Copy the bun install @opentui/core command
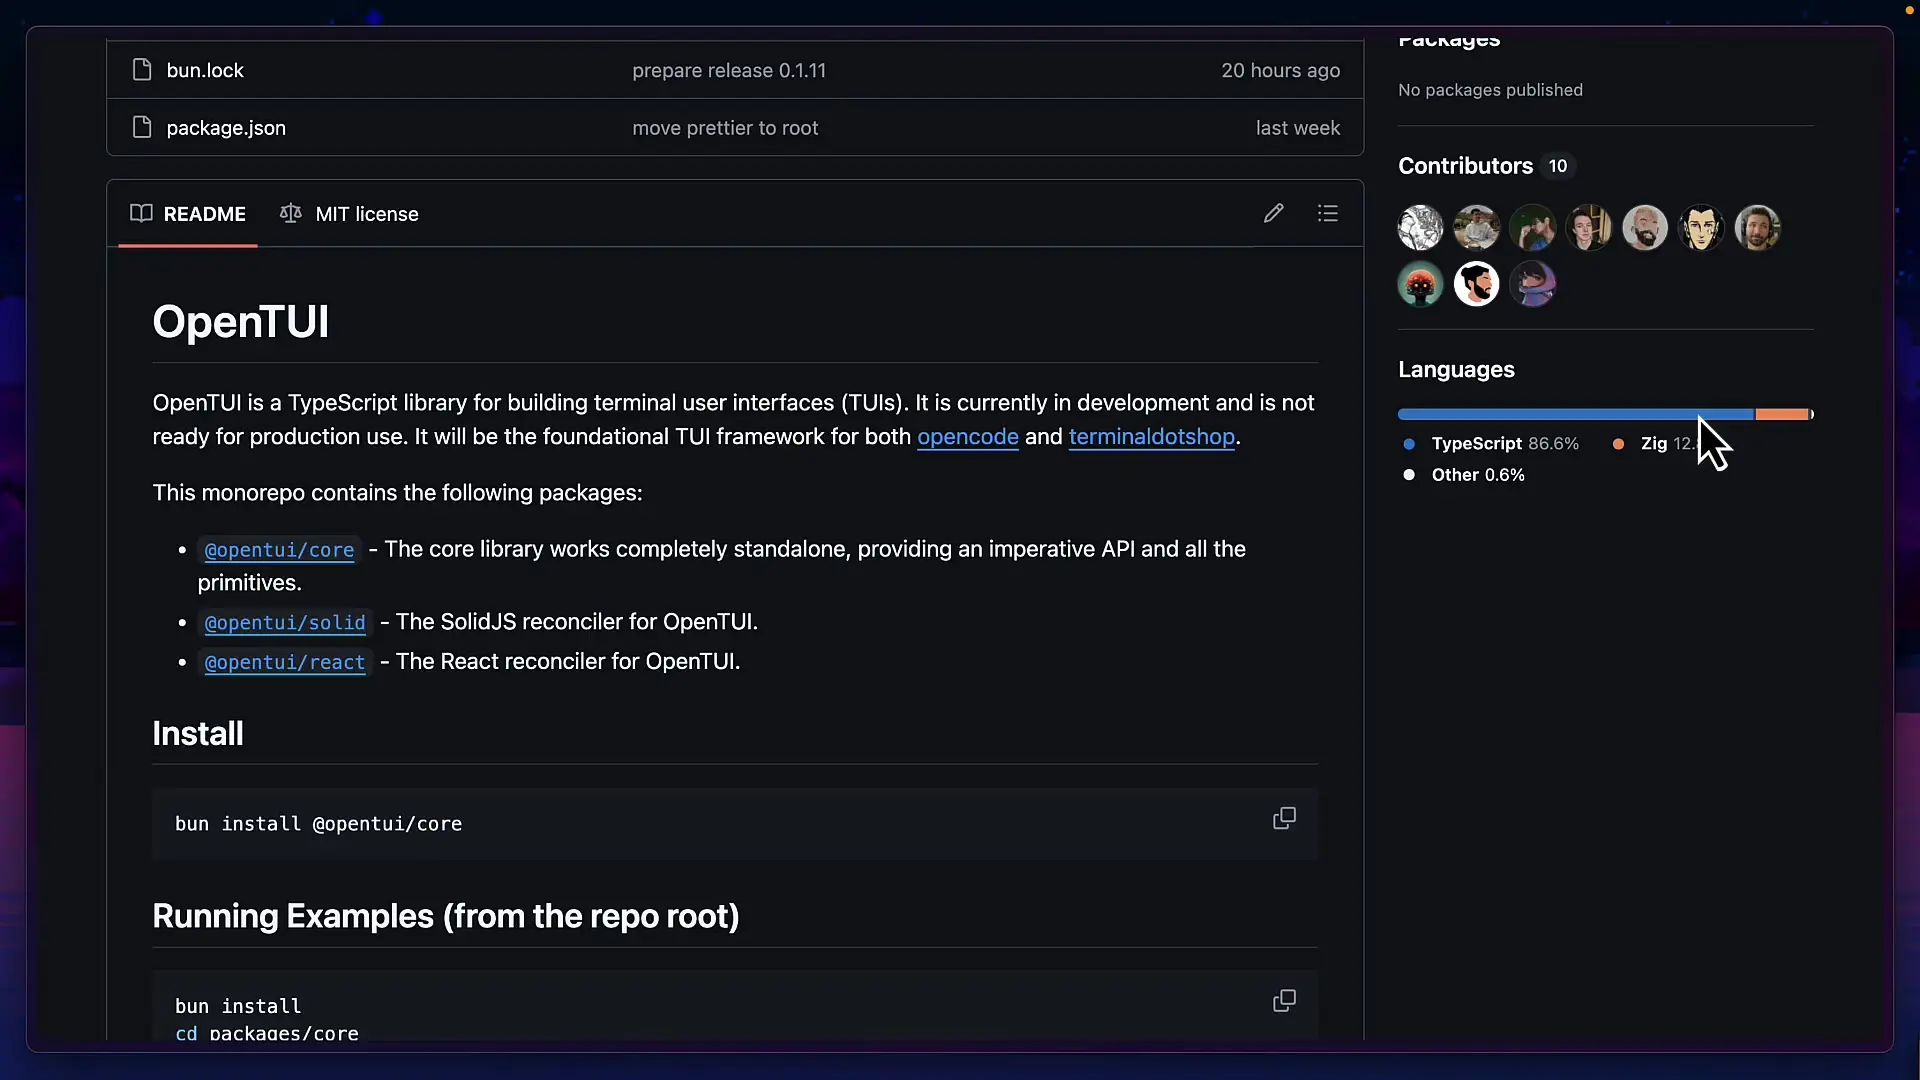Image resolution: width=1920 pixels, height=1080 pixels. (x=1284, y=819)
